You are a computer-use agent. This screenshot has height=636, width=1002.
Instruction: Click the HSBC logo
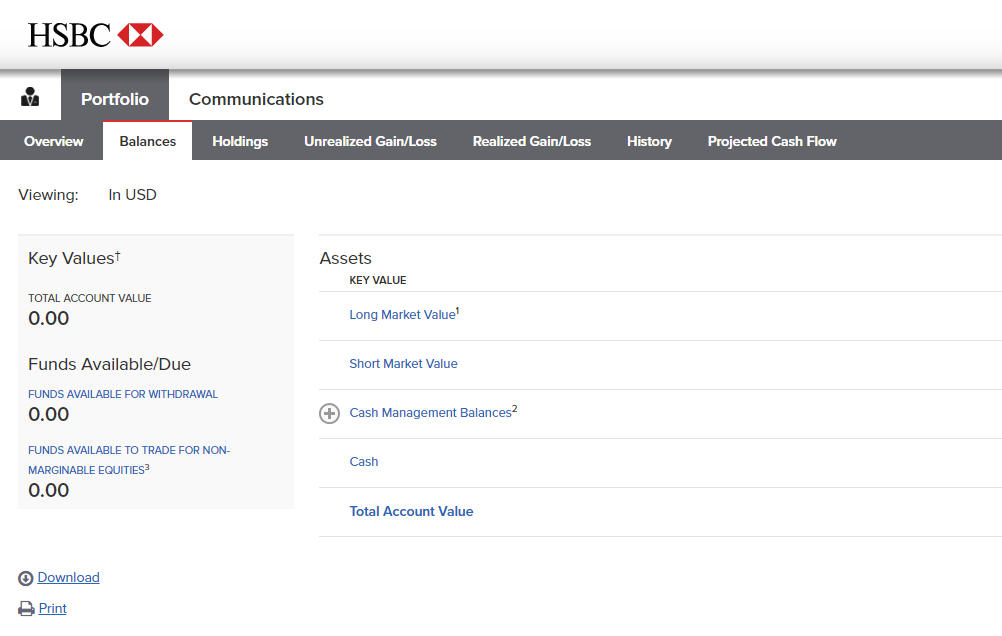(x=95, y=35)
